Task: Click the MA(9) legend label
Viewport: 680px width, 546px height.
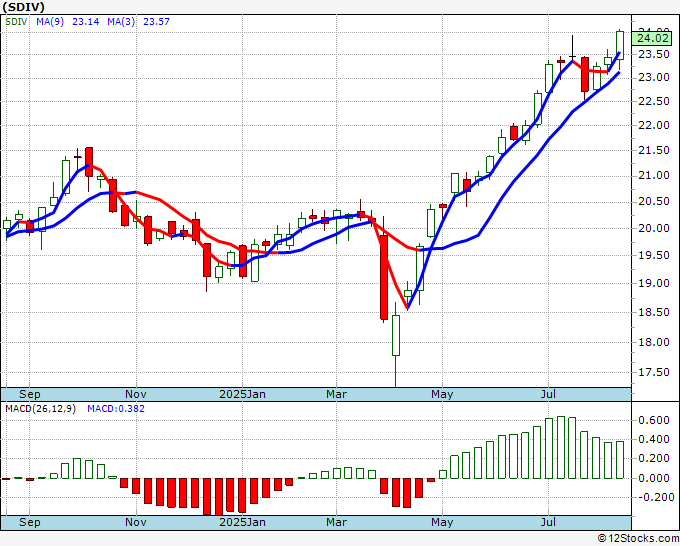Action: 50,22
